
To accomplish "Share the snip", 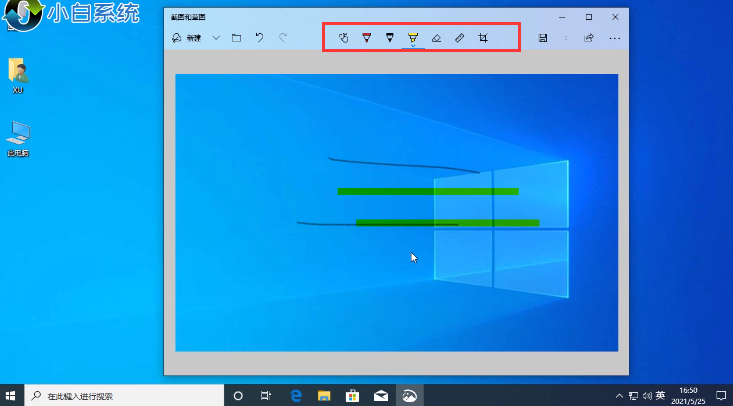I will tap(589, 38).
